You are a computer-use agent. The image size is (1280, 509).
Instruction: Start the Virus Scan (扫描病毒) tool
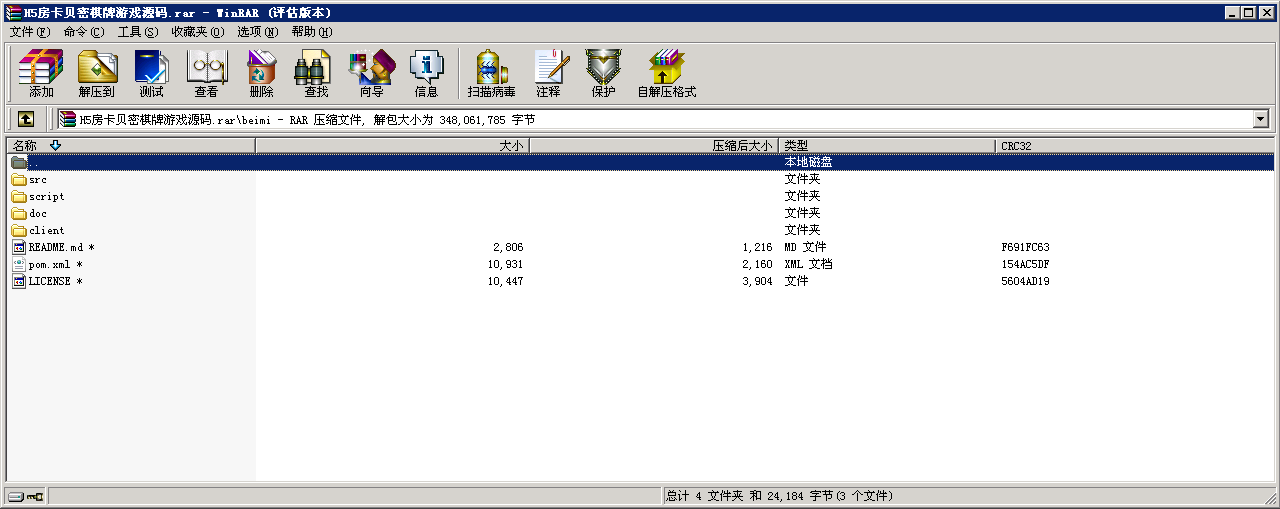[x=491, y=74]
